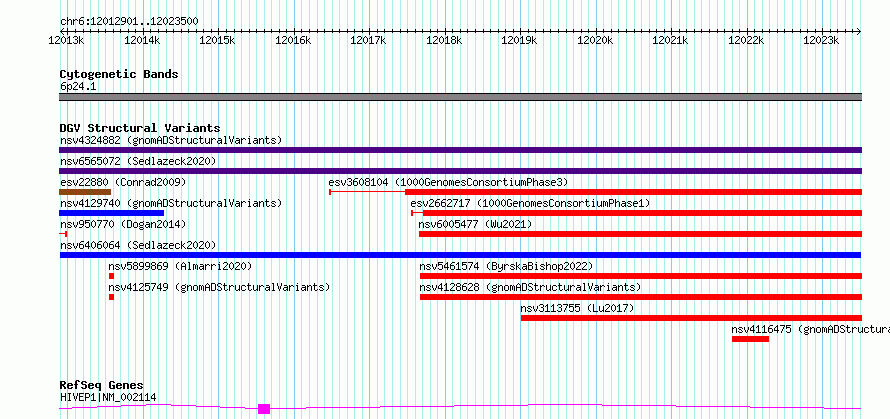Screen dimensions: 890x419
Task: Select the short red nsv4116475 variant bar
Action: [x=750, y=339]
